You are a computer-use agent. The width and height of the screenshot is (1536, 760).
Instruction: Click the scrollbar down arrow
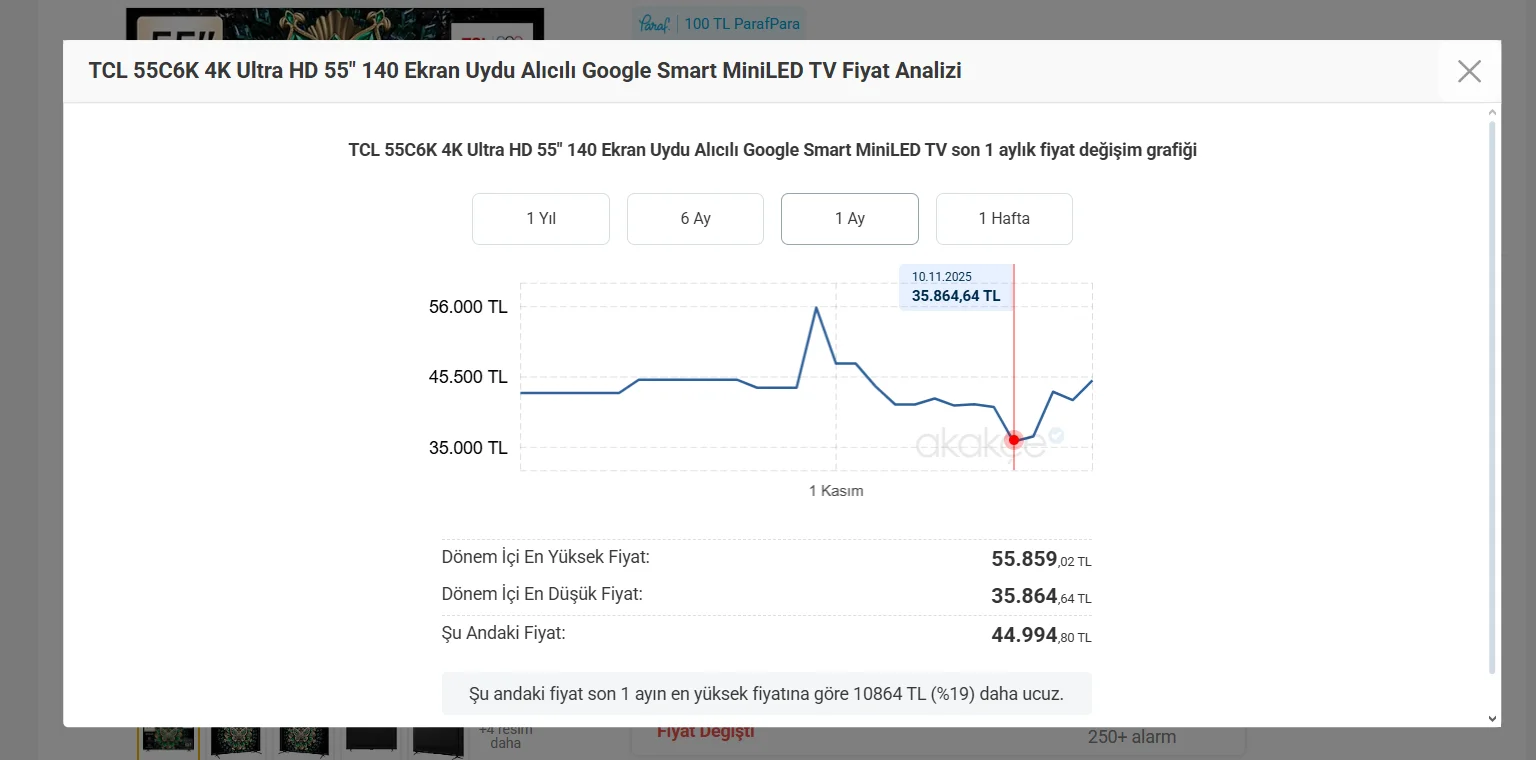[1492, 718]
